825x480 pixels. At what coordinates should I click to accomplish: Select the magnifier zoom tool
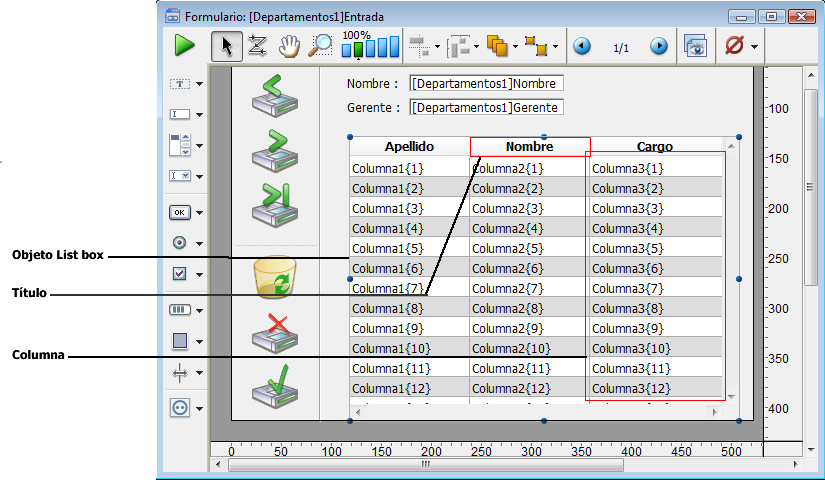pos(321,46)
